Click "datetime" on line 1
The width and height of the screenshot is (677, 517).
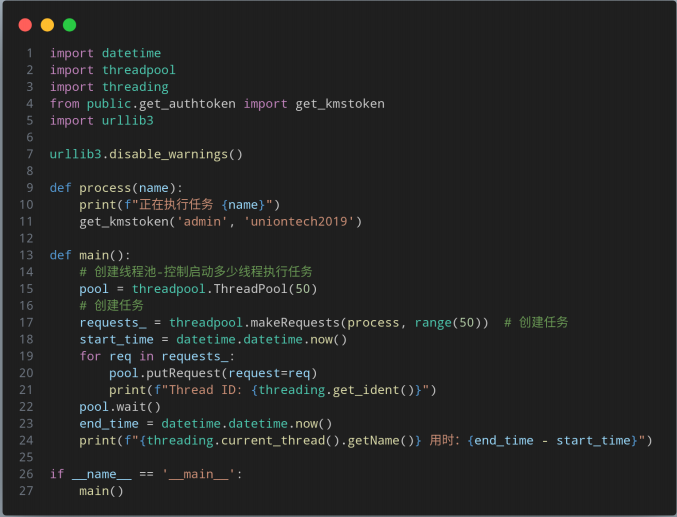coord(131,53)
